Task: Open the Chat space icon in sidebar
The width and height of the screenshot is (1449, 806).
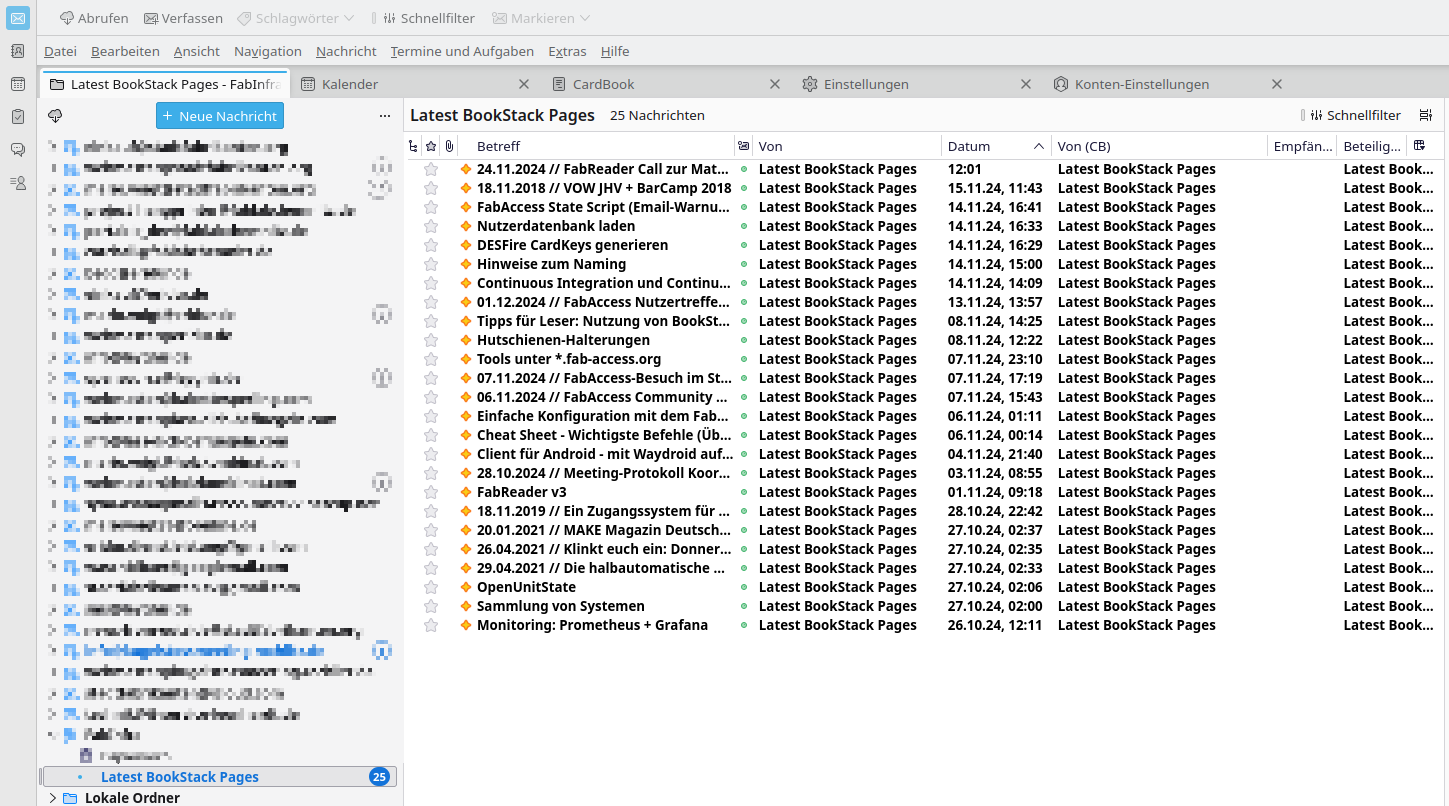Action: pyautogui.click(x=17, y=150)
